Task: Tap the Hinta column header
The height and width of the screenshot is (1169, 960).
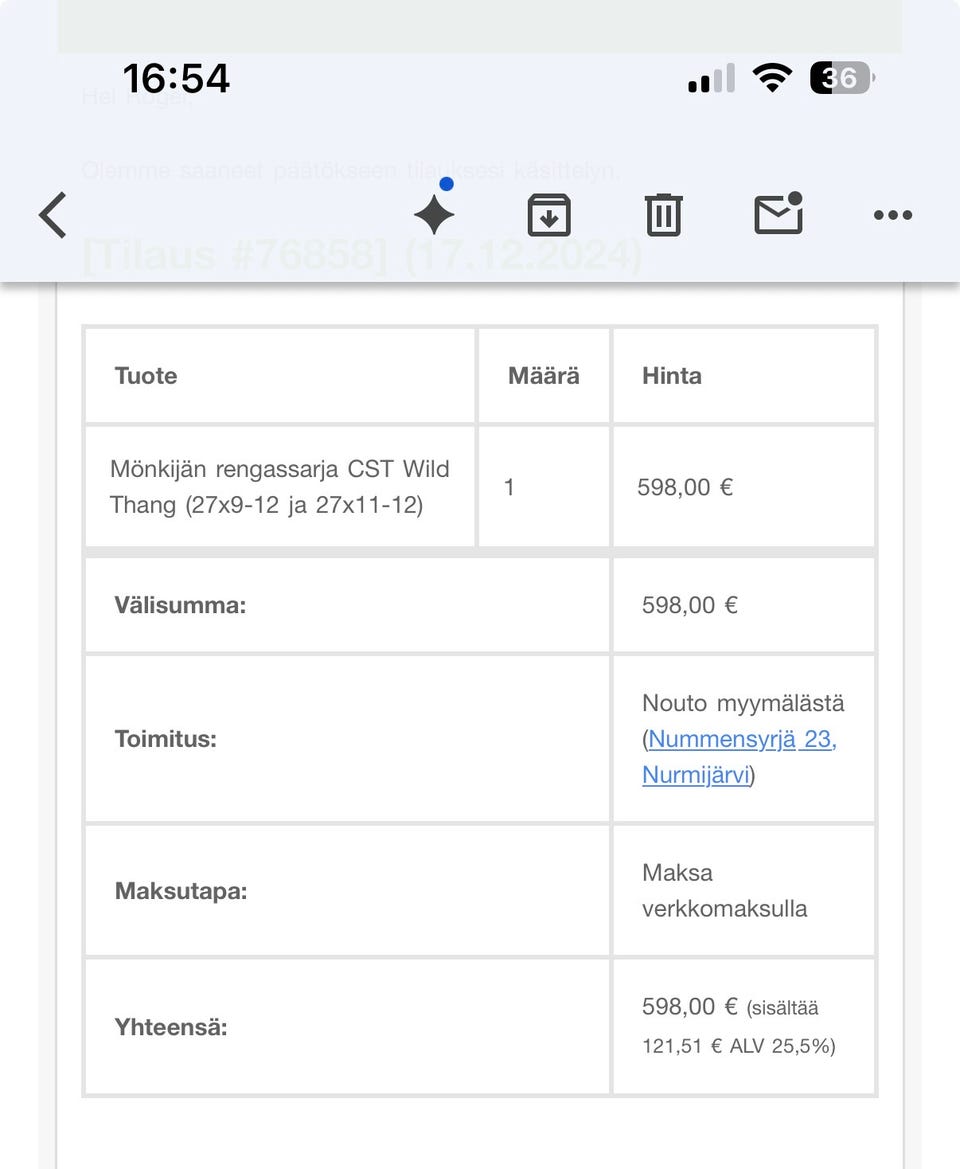Action: [x=672, y=376]
